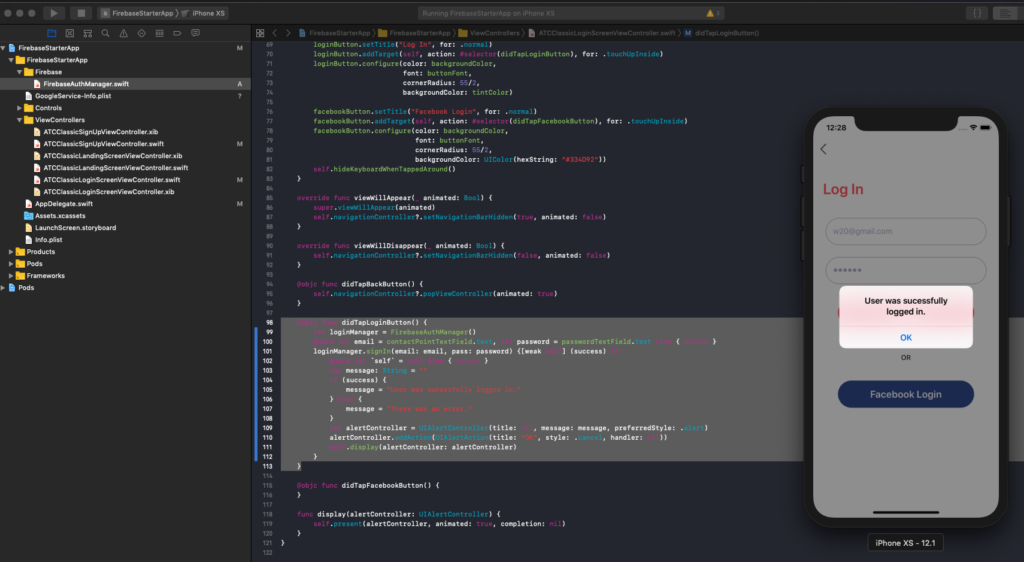This screenshot has width=1024, height=562.
Task: Open the Source Control navigator icon
Action: click(x=69, y=33)
